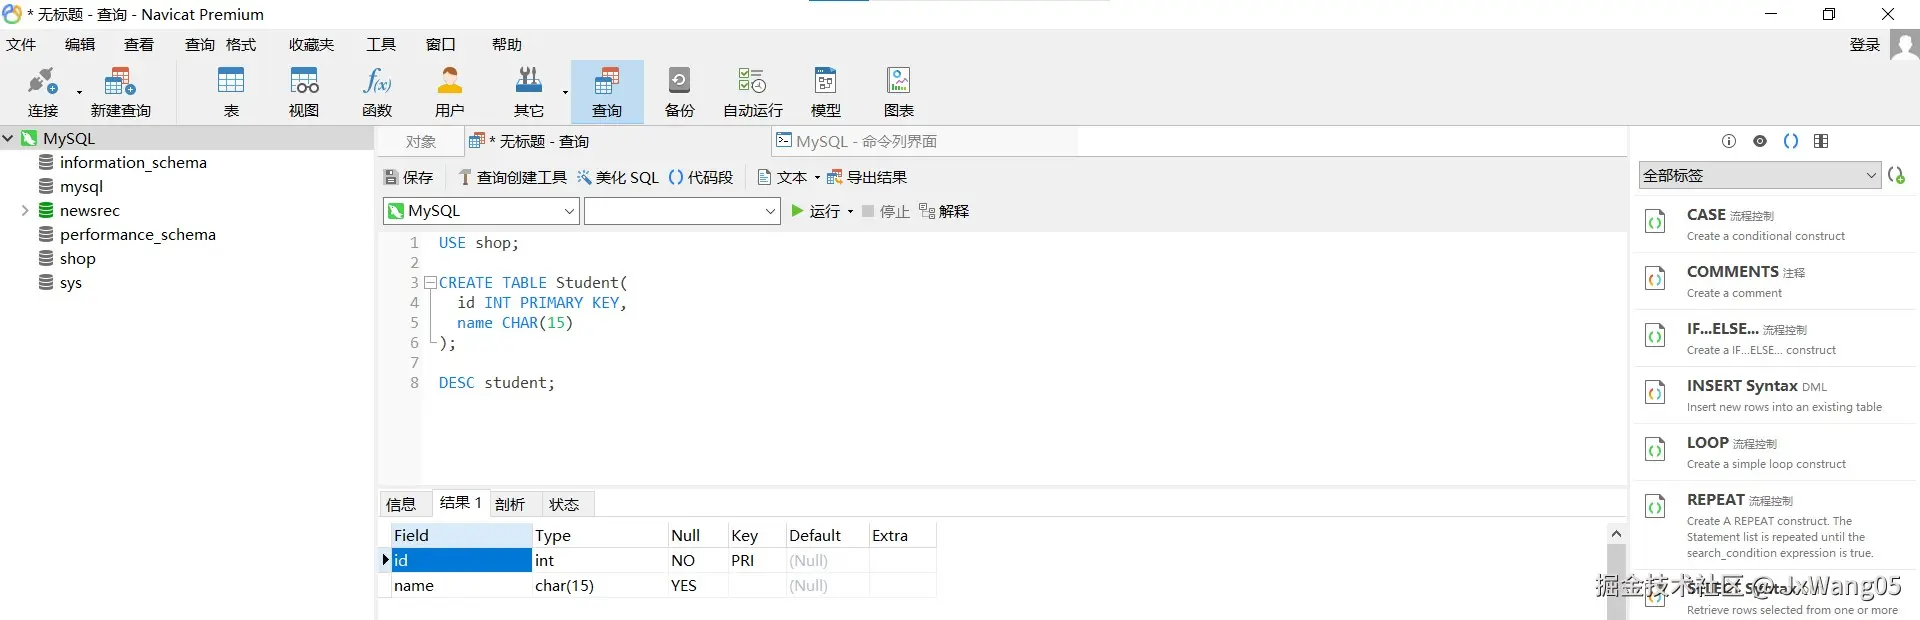Click the 保存 button

coord(409,178)
